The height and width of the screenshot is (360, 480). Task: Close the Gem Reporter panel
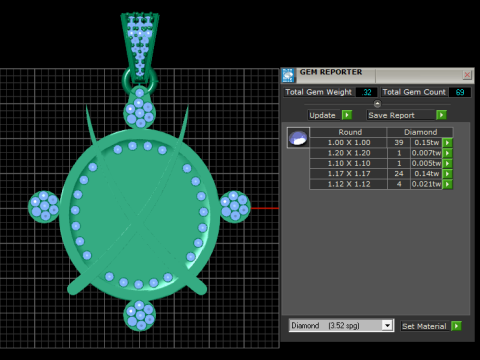pyautogui.click(x=467, y=75)
